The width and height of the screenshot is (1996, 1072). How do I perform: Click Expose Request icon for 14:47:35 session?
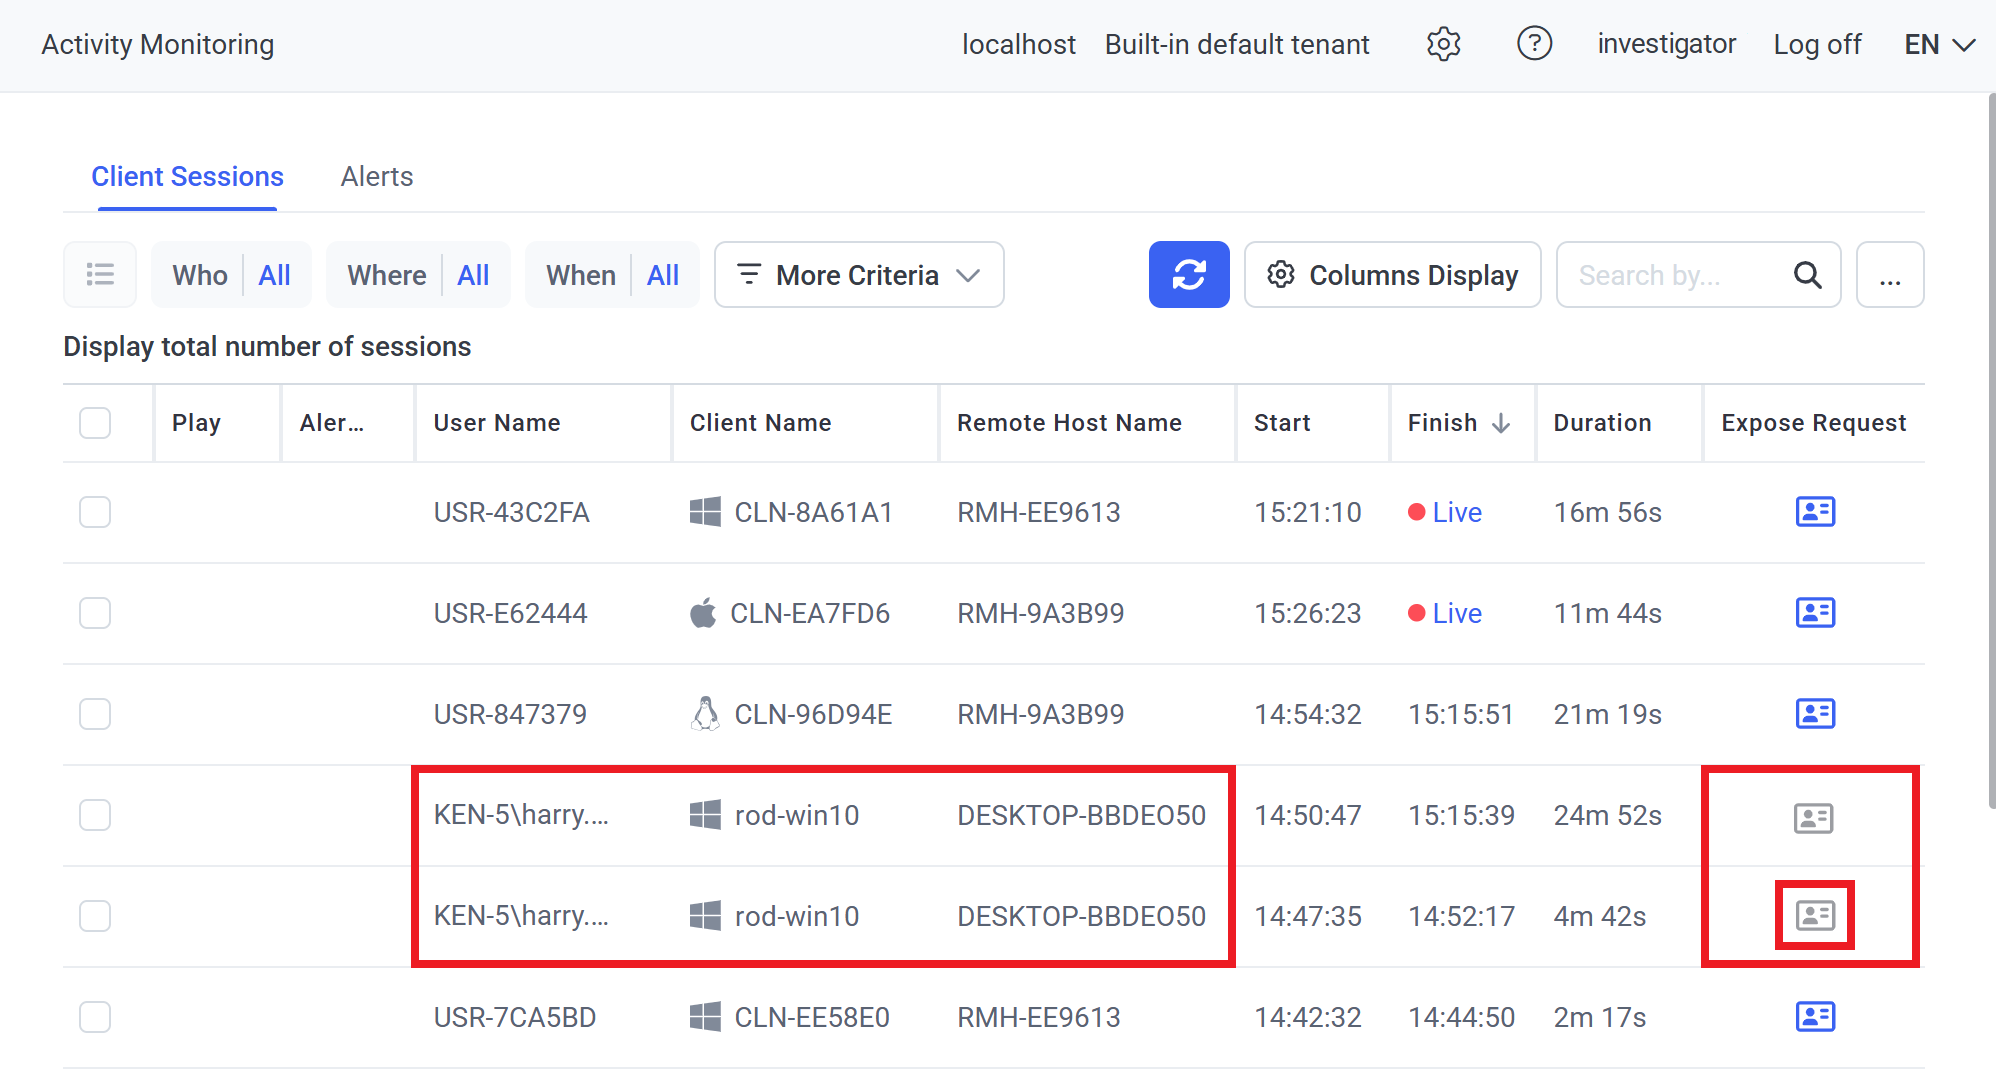point(1814,916)
